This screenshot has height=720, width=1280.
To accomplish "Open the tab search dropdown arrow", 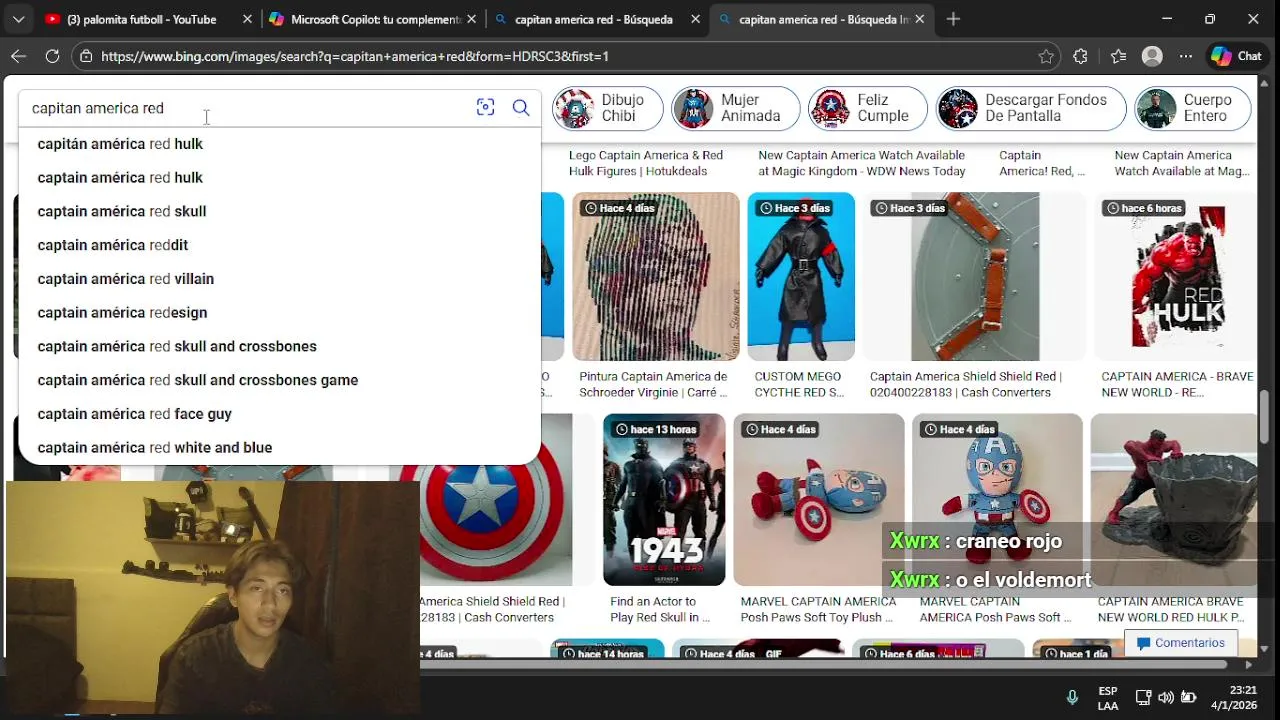I will [x=18, y=19].
